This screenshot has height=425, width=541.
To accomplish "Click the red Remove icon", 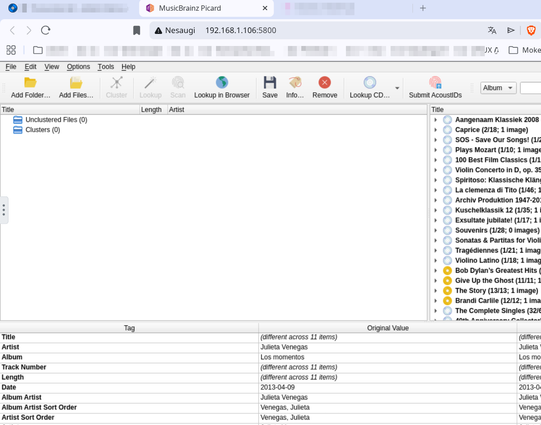I will pos(324,83).
